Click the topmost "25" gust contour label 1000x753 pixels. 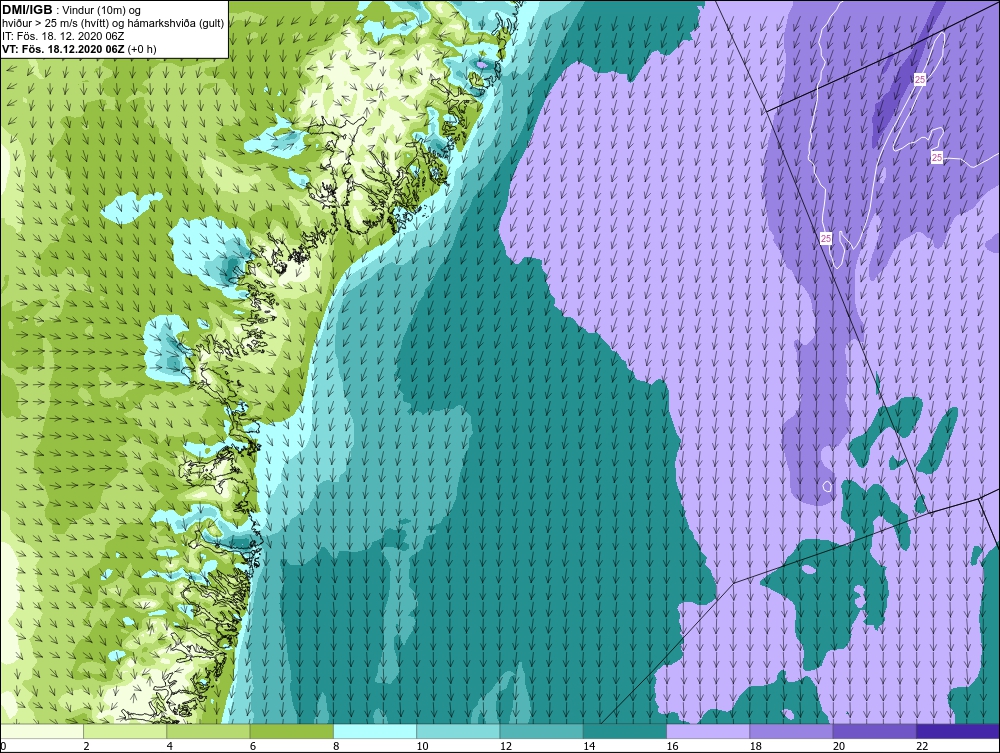pyautogui.click(x=920, y=80)
